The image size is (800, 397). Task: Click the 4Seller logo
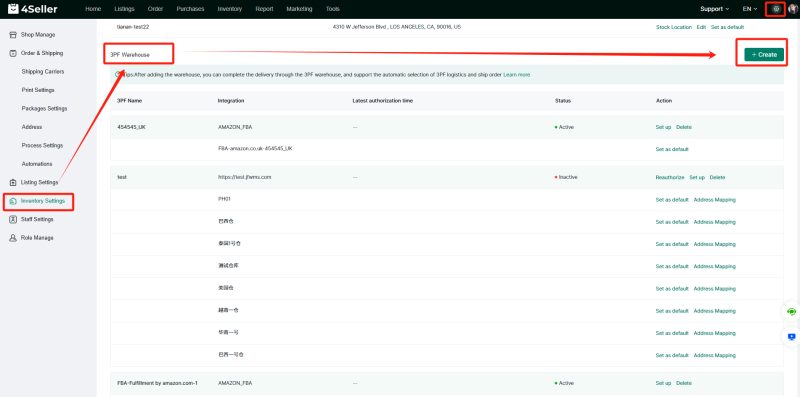coord(33,9)
